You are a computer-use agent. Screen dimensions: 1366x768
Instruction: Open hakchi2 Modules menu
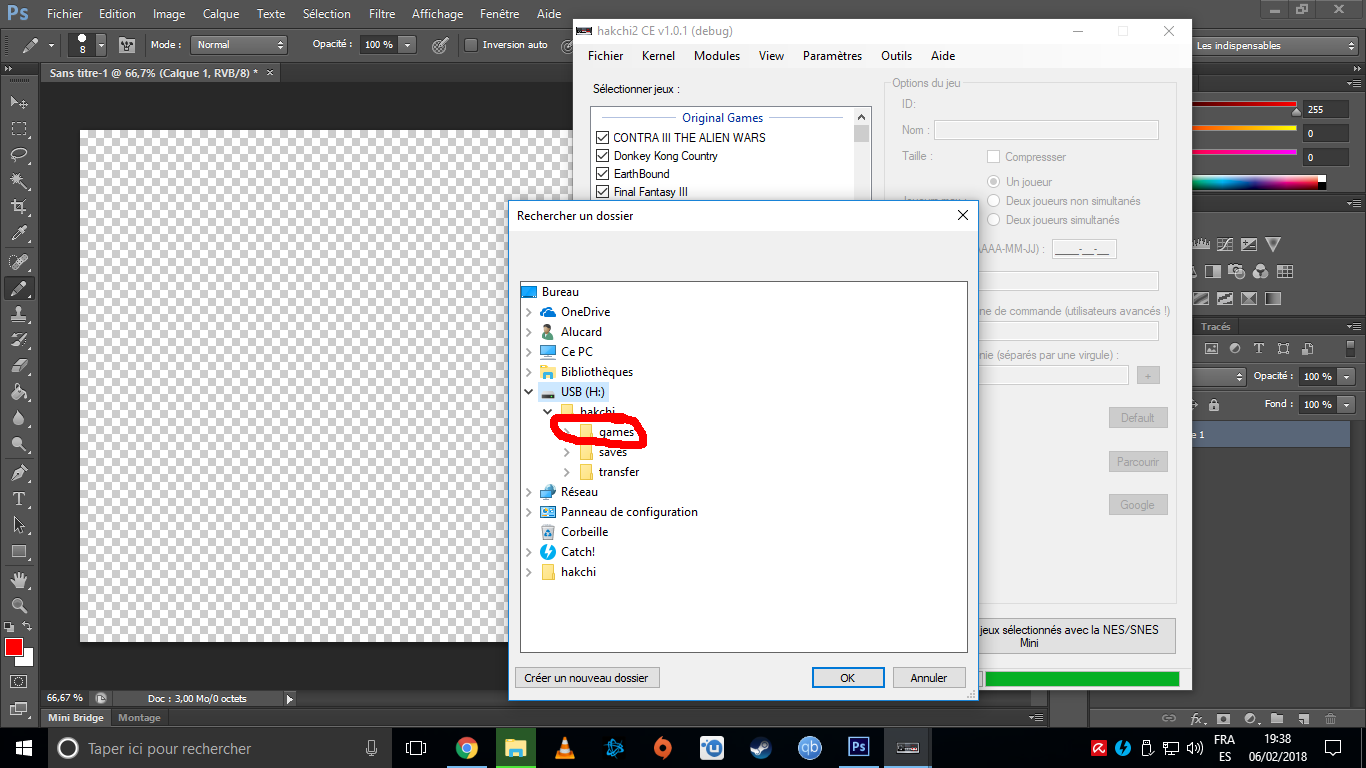click(x=717, y=56)
